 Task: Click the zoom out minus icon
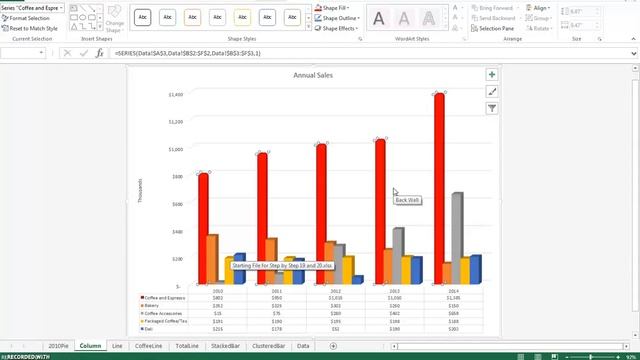(x=567, y=357)
